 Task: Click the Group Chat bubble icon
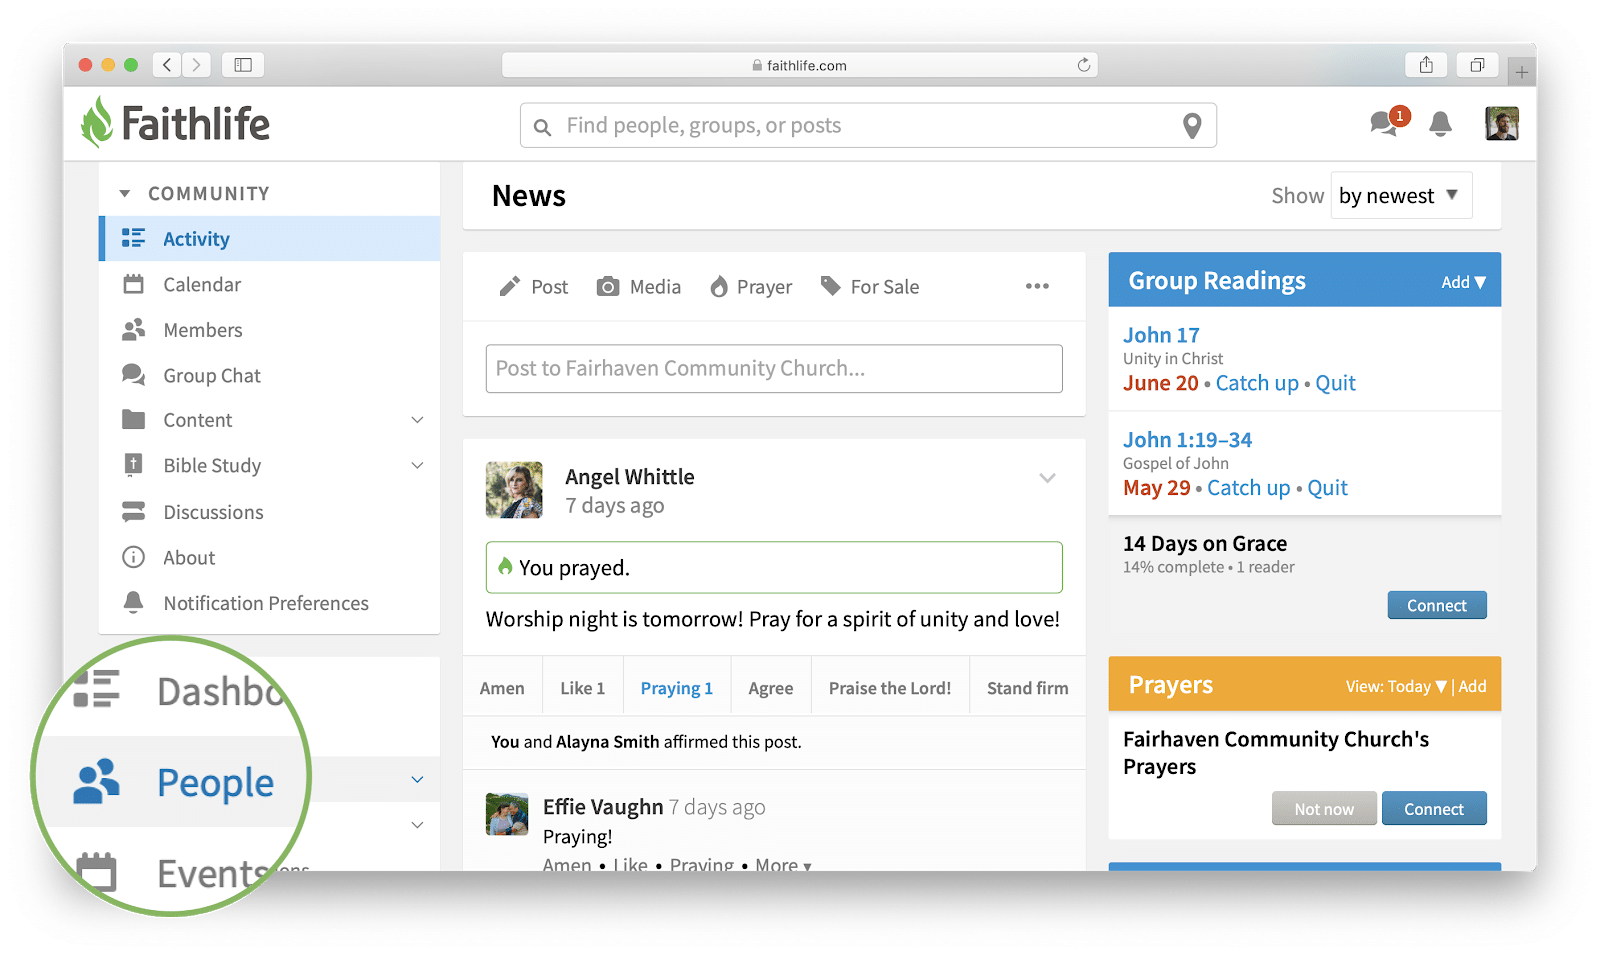(133, 375)
